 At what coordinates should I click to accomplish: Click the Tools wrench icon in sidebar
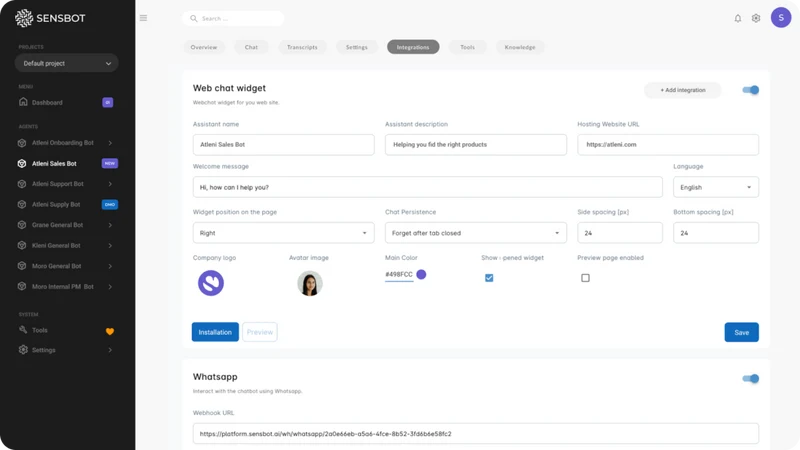pyautogui.click(x=23, y=330)
